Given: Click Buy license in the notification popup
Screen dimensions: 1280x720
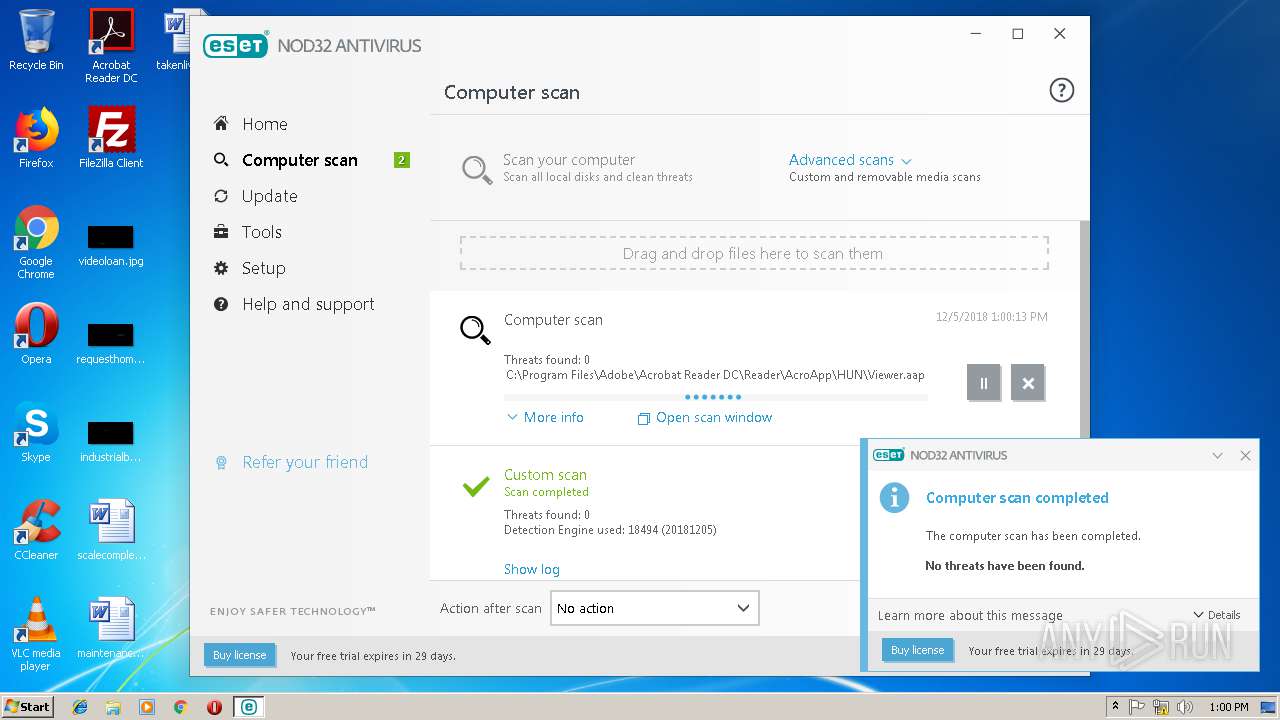Looking at the screenshot, I should click(917, 650).
